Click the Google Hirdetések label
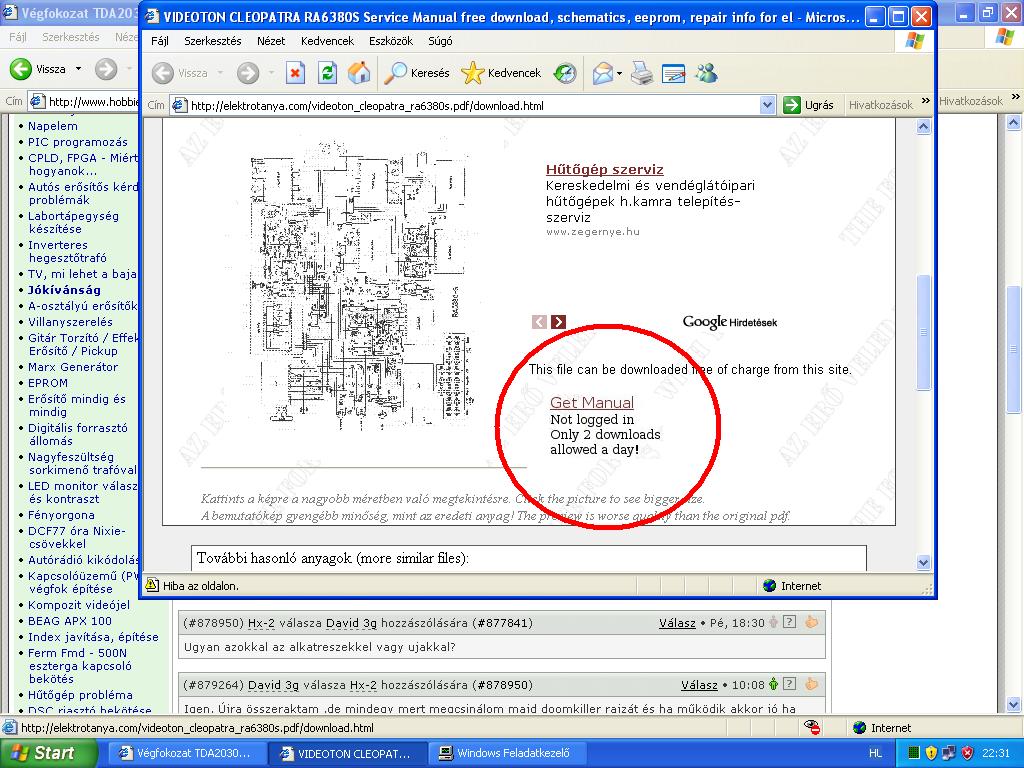The width and height of the screenshot is (1024, 768). [730, 322]
